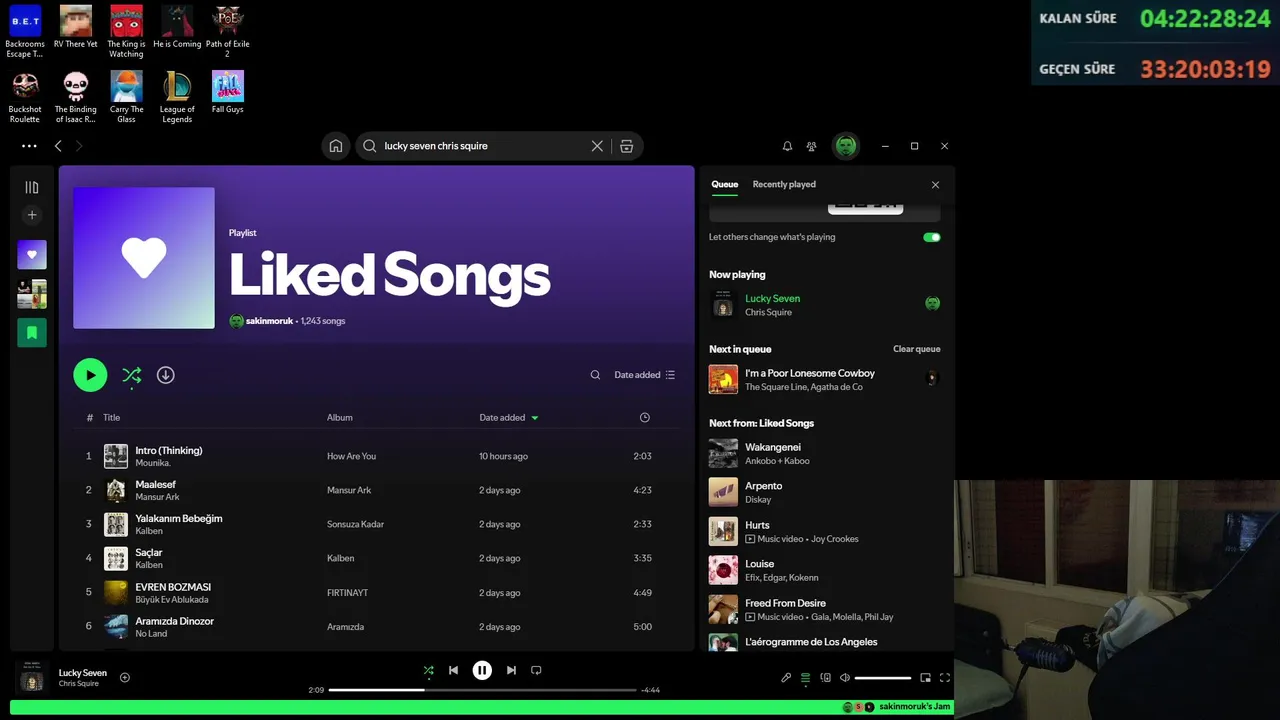Sort by the duration clock column

click(645, 418)
